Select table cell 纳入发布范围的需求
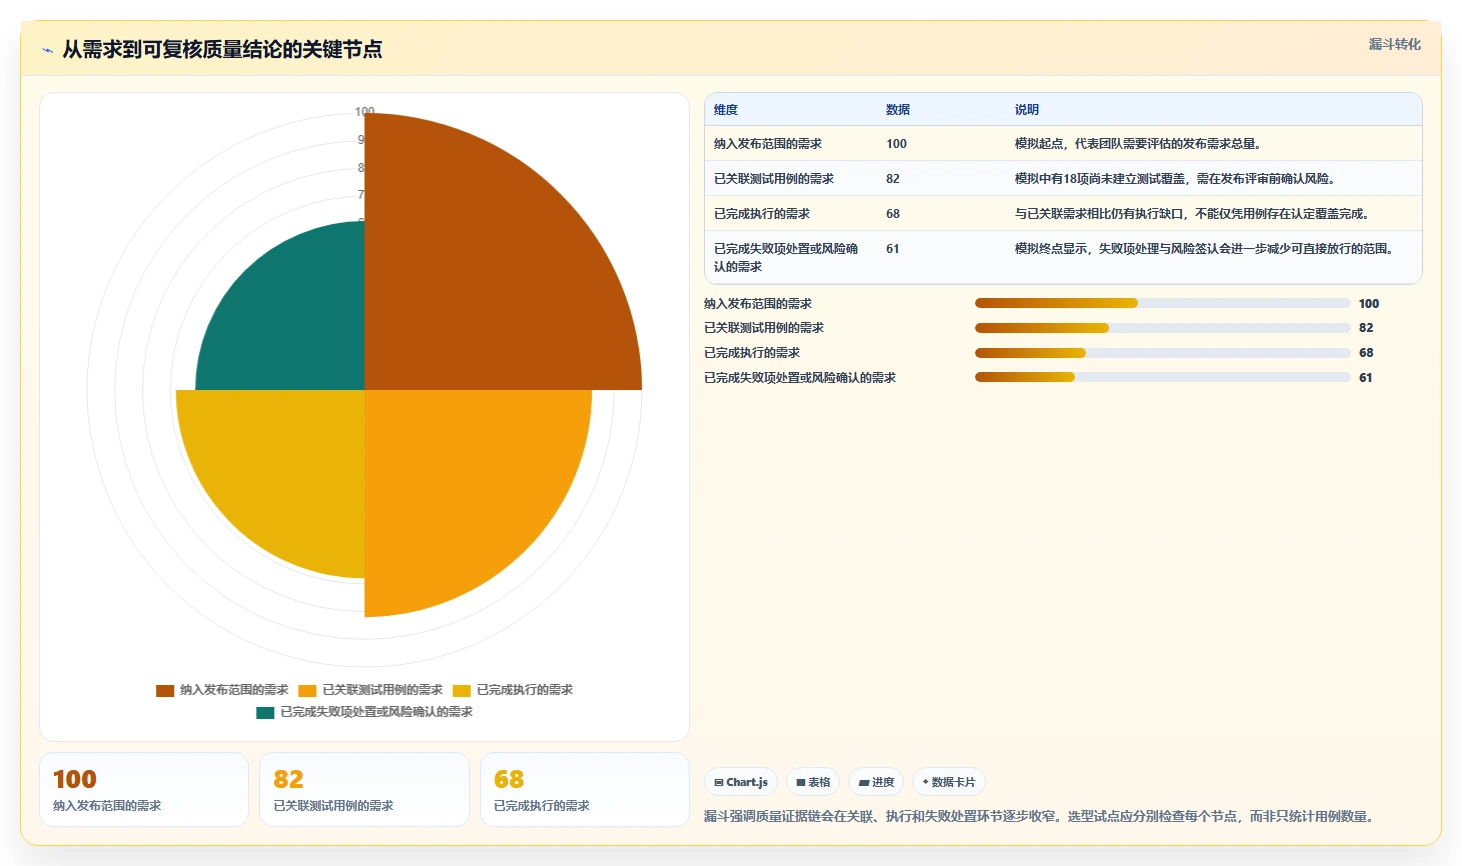 point(768,144)
